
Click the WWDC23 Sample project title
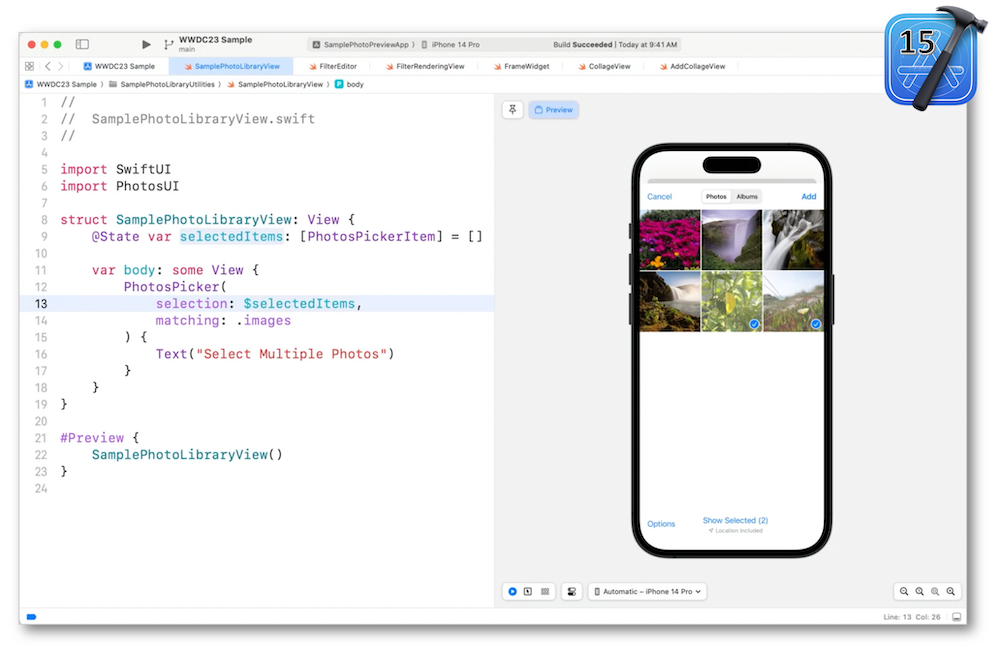pyautogui.click(x=216, y=40)
